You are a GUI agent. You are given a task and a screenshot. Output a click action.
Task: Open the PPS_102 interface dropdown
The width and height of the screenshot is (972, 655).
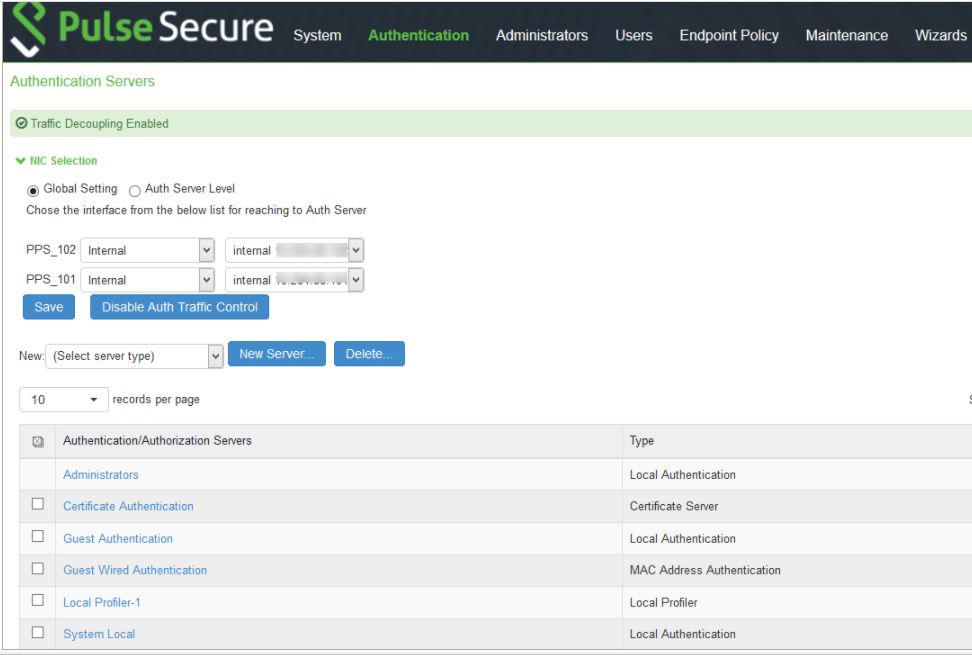click(x=205, y=250)
